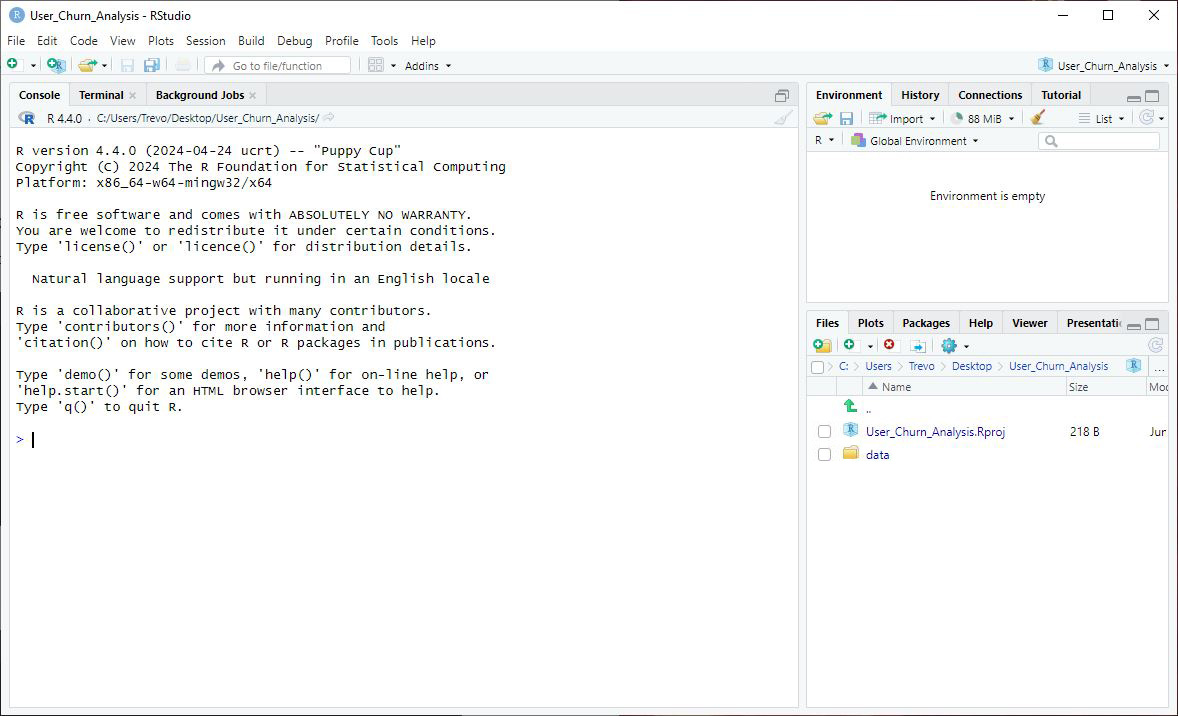Click the Create a project icon
1178x716 pixels.
[56, 65]
